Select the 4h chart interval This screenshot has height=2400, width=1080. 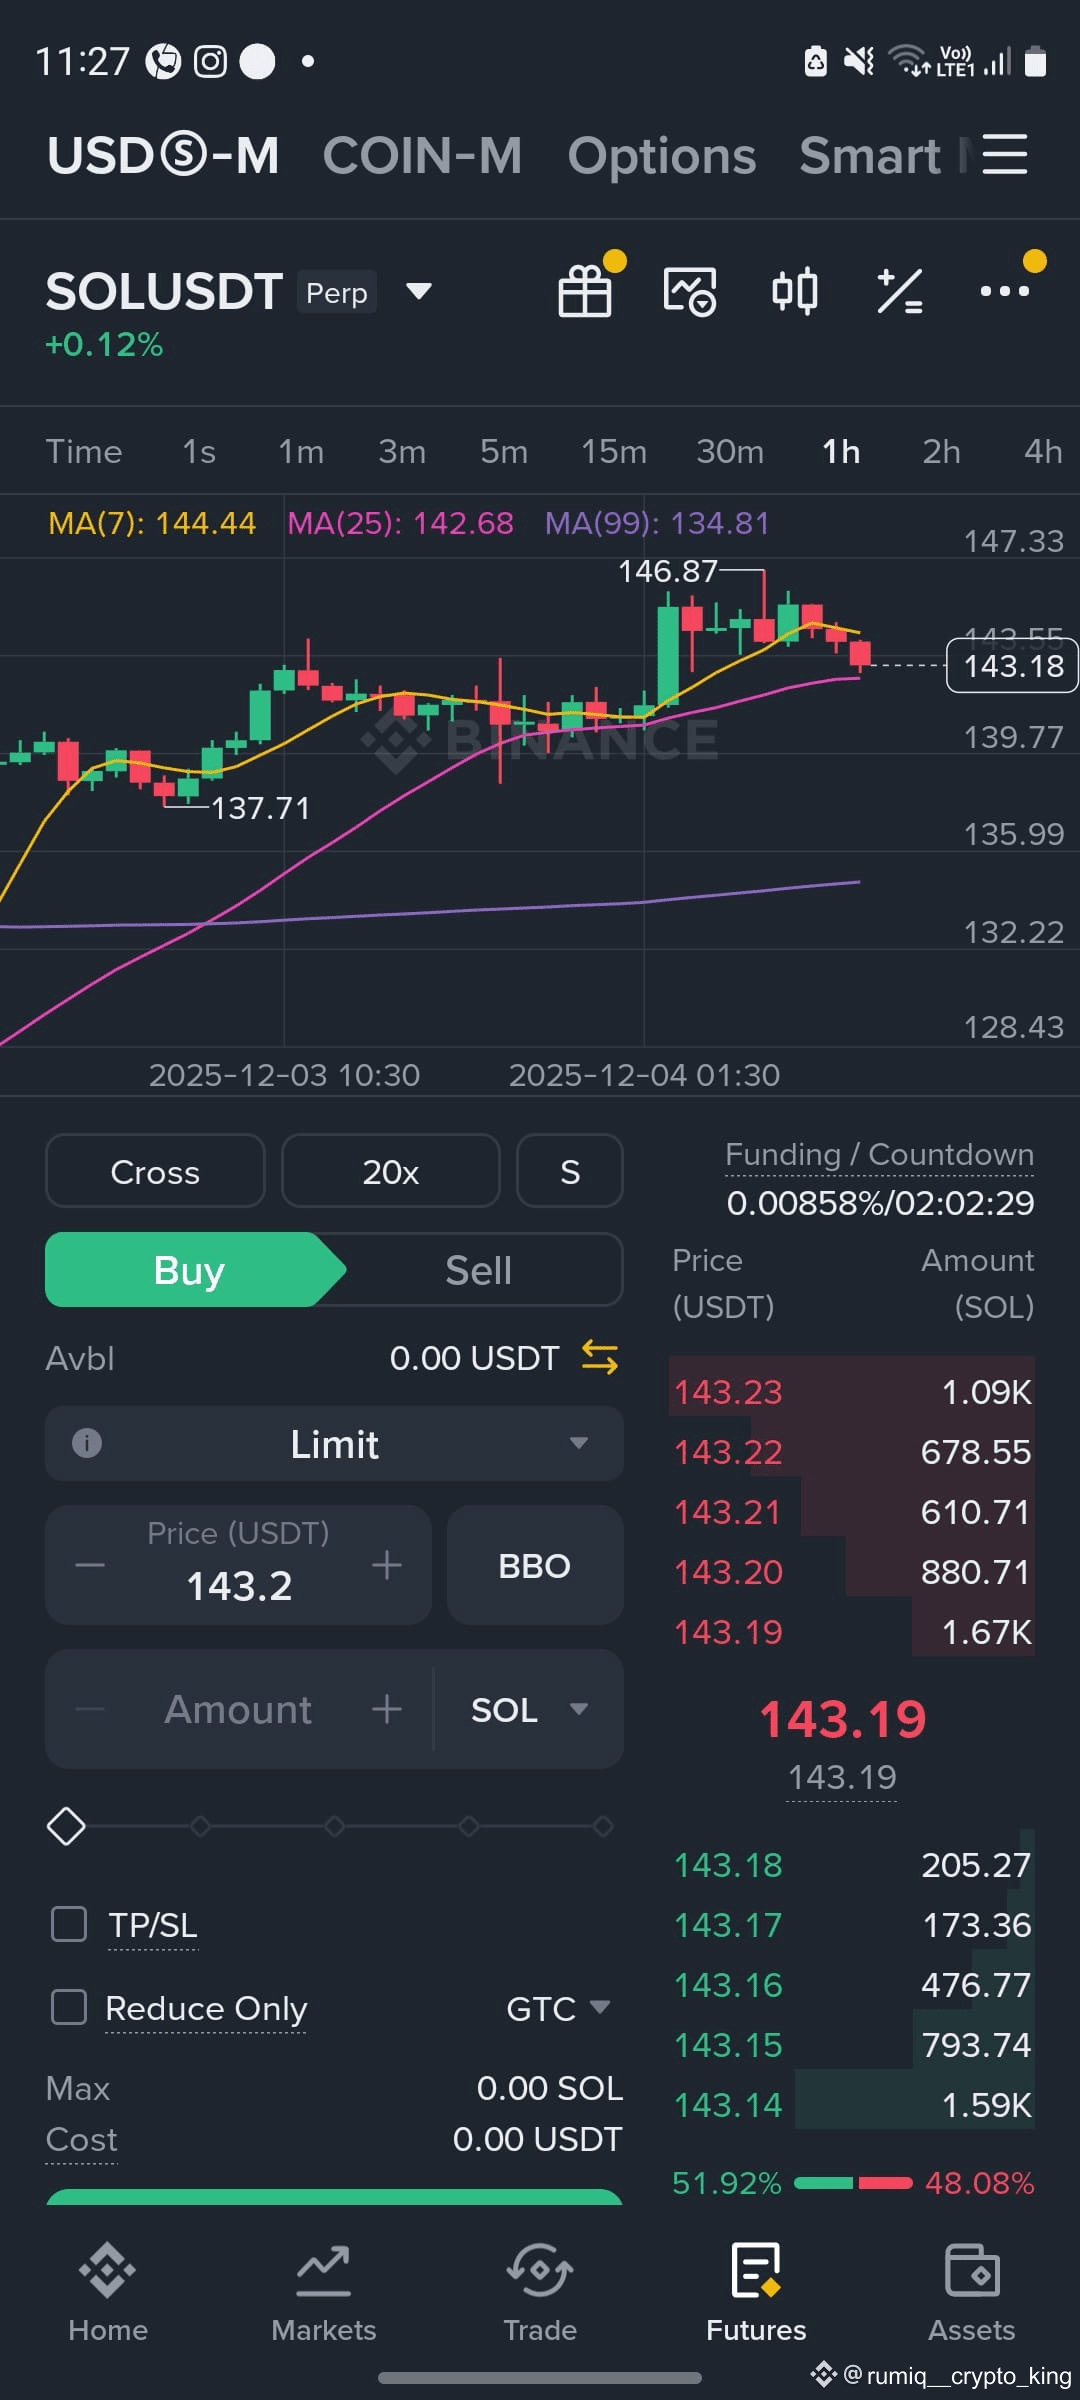point(1043,452)
